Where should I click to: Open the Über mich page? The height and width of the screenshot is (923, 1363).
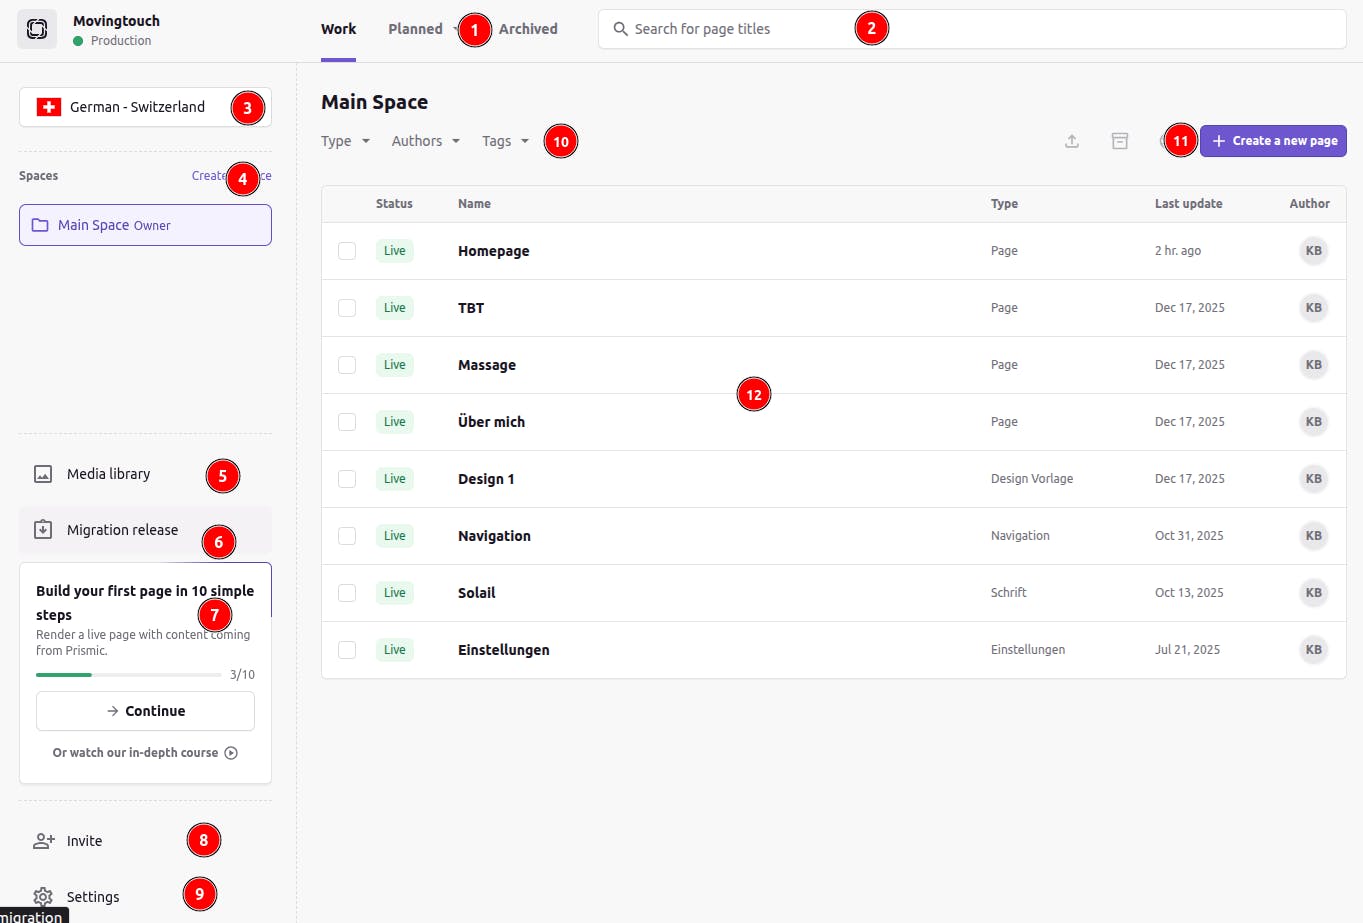point(491,422)
